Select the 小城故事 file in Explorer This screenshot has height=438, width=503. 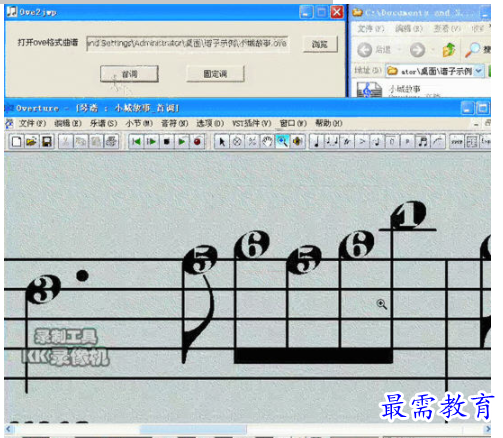pyautogui.click(x=405, y=89)
